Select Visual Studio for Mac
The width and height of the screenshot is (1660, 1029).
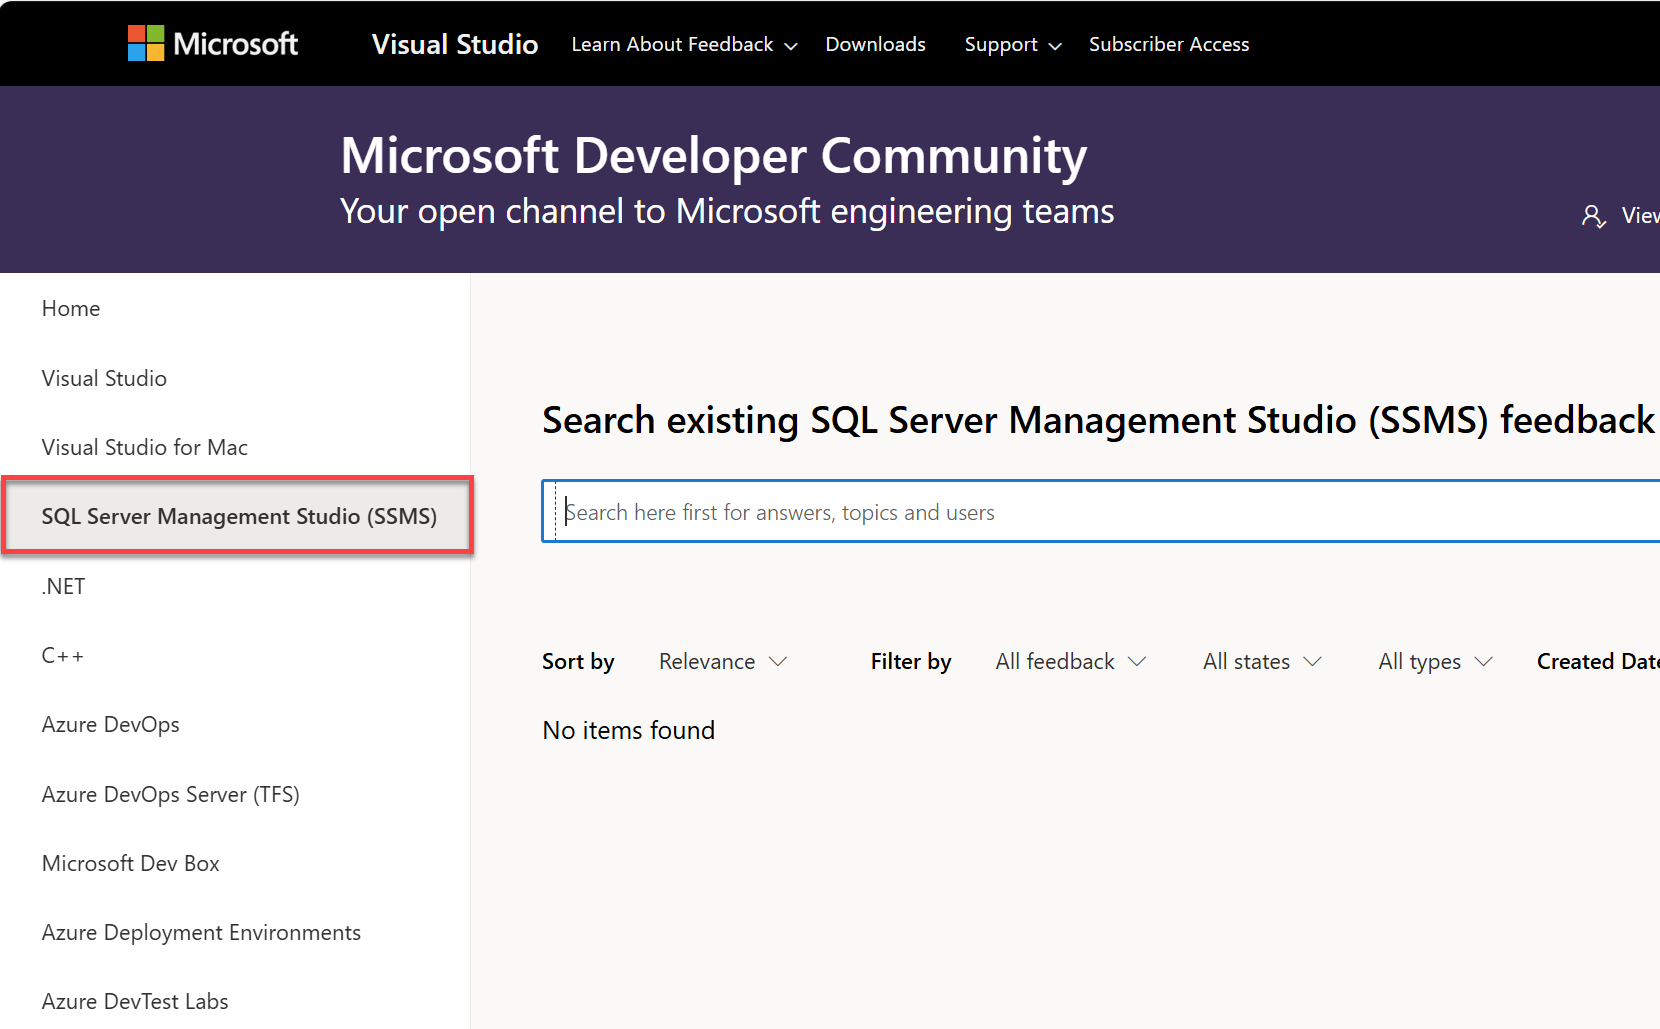coord(145,448)
